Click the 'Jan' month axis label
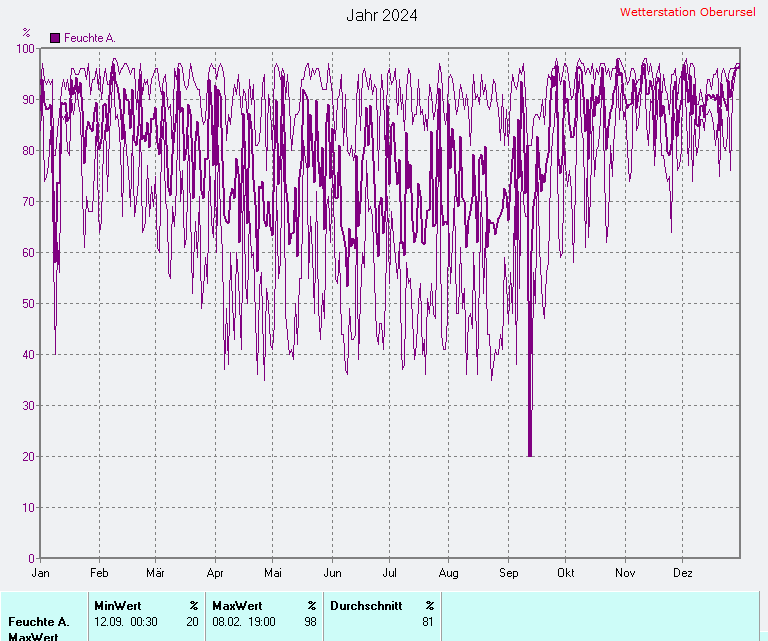This screenshot has width=768, height=641. point(40,573)
